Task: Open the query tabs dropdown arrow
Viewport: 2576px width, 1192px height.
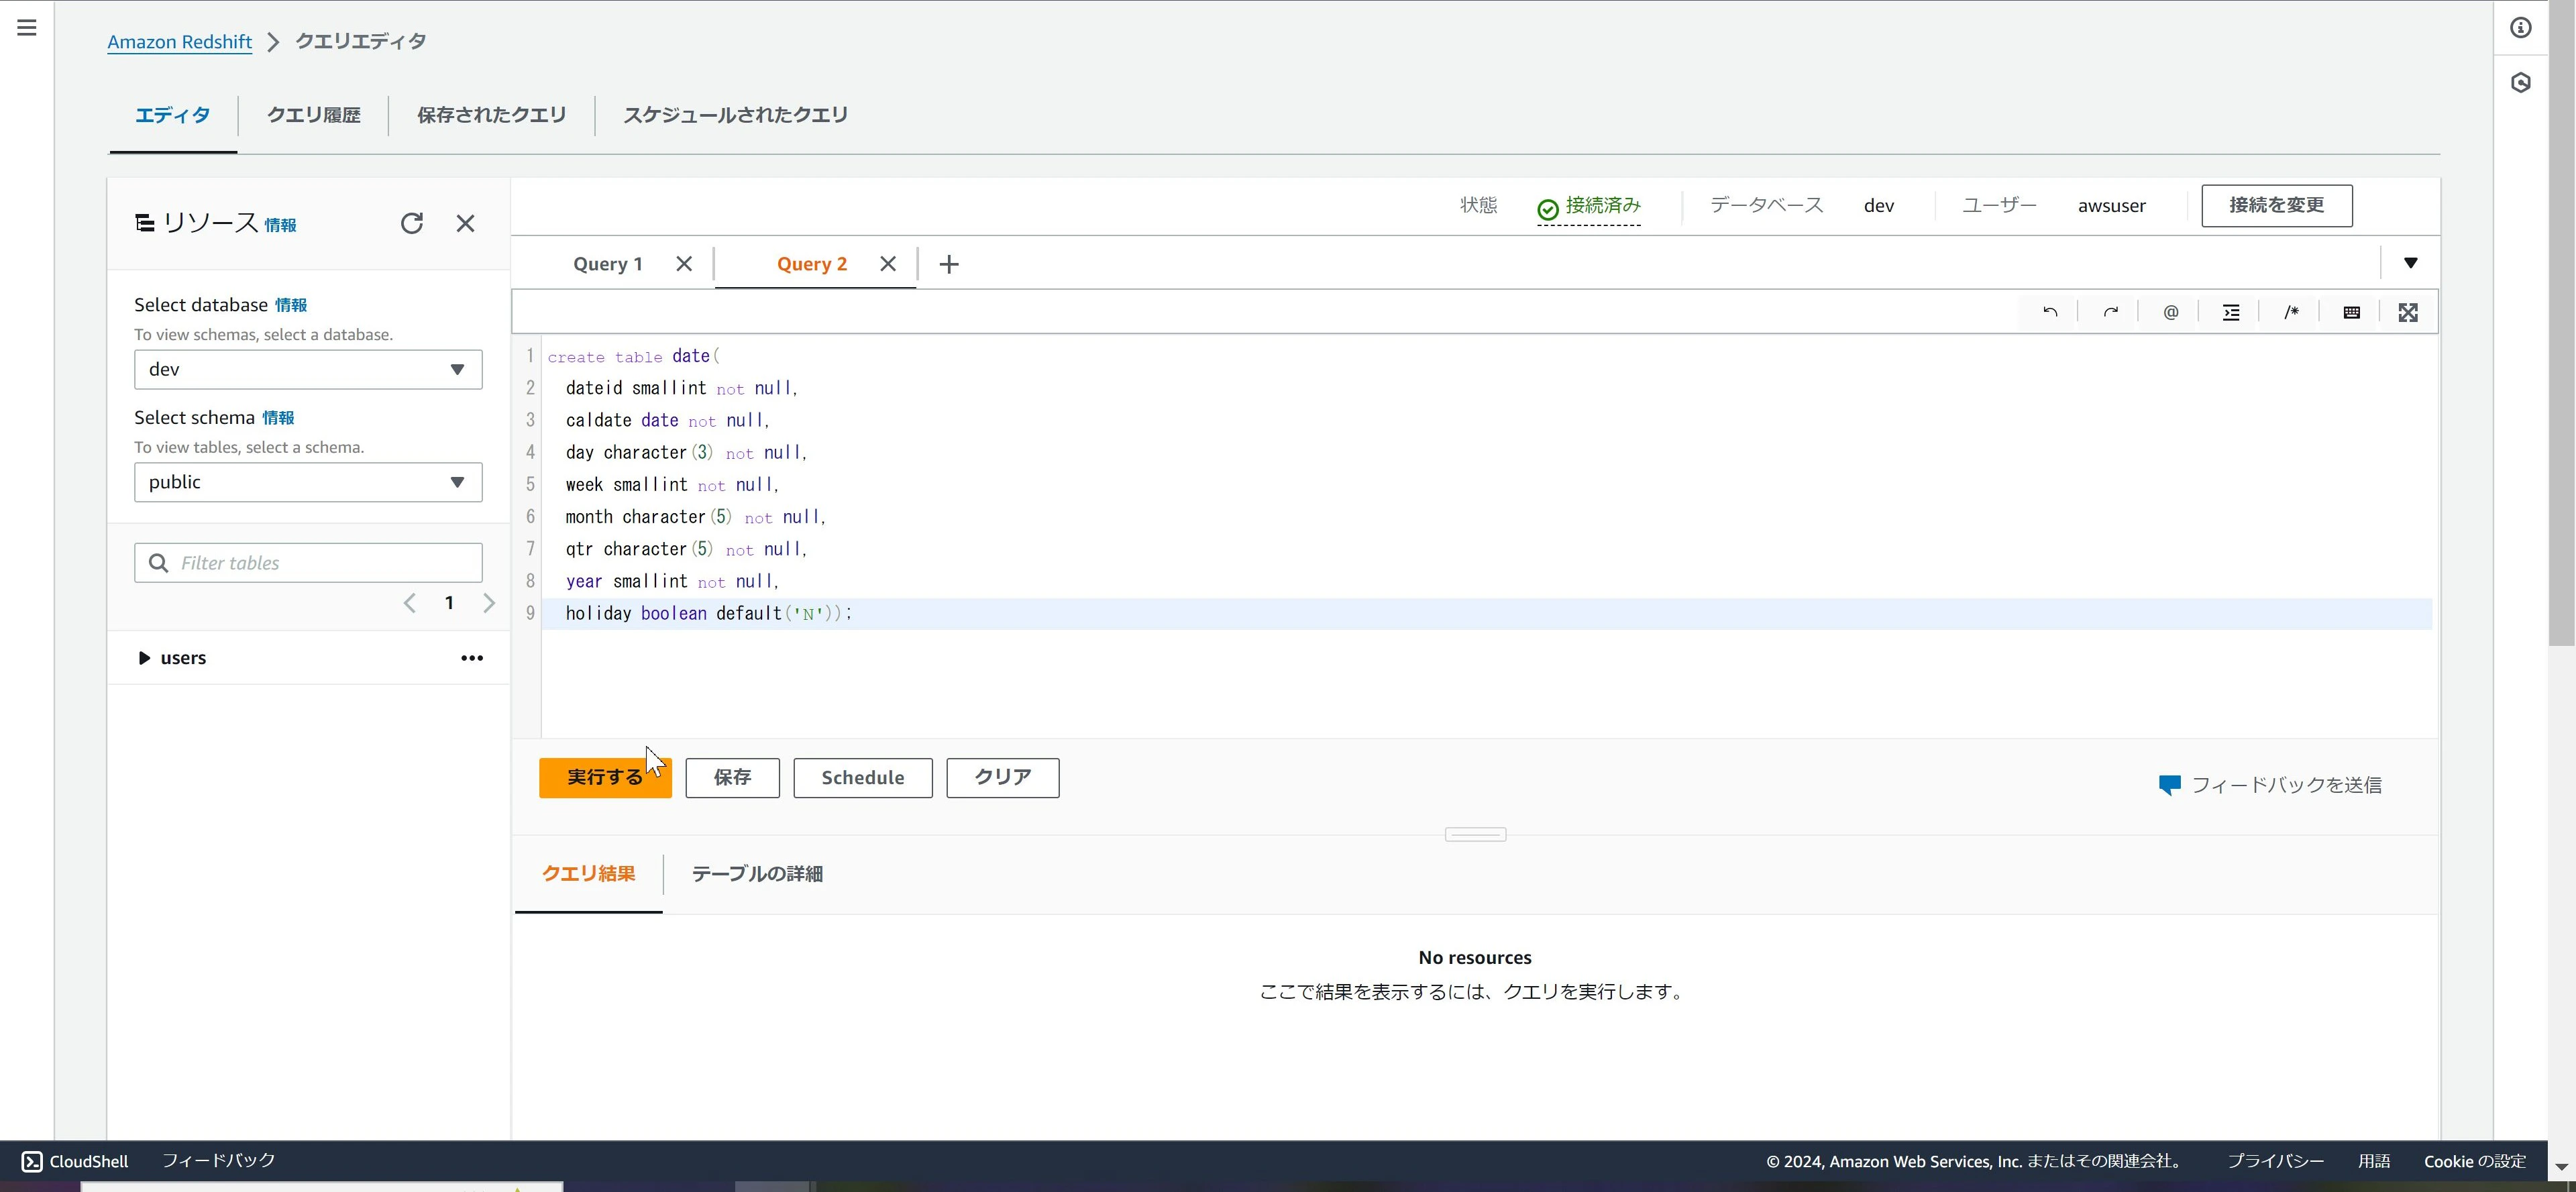Action: [x=2411, y=263]
